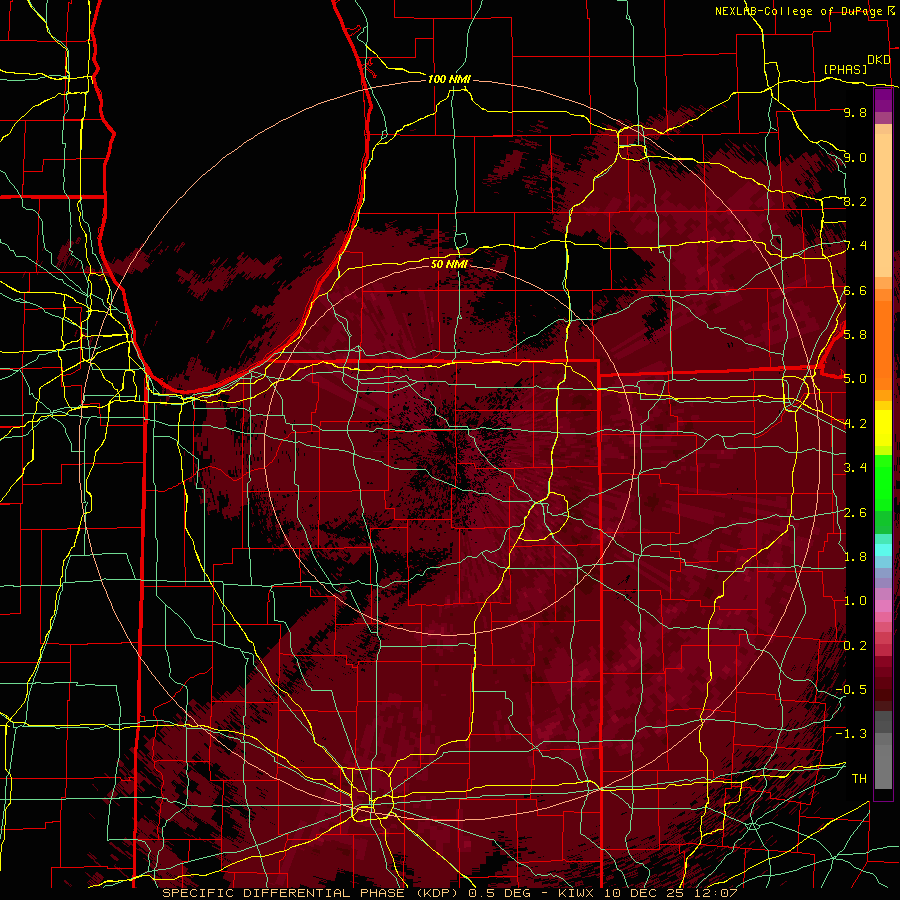Click the -1.3 scale value
Image resolution: width=900 pixels, height=900 pixels.
[x=852, y=734]
